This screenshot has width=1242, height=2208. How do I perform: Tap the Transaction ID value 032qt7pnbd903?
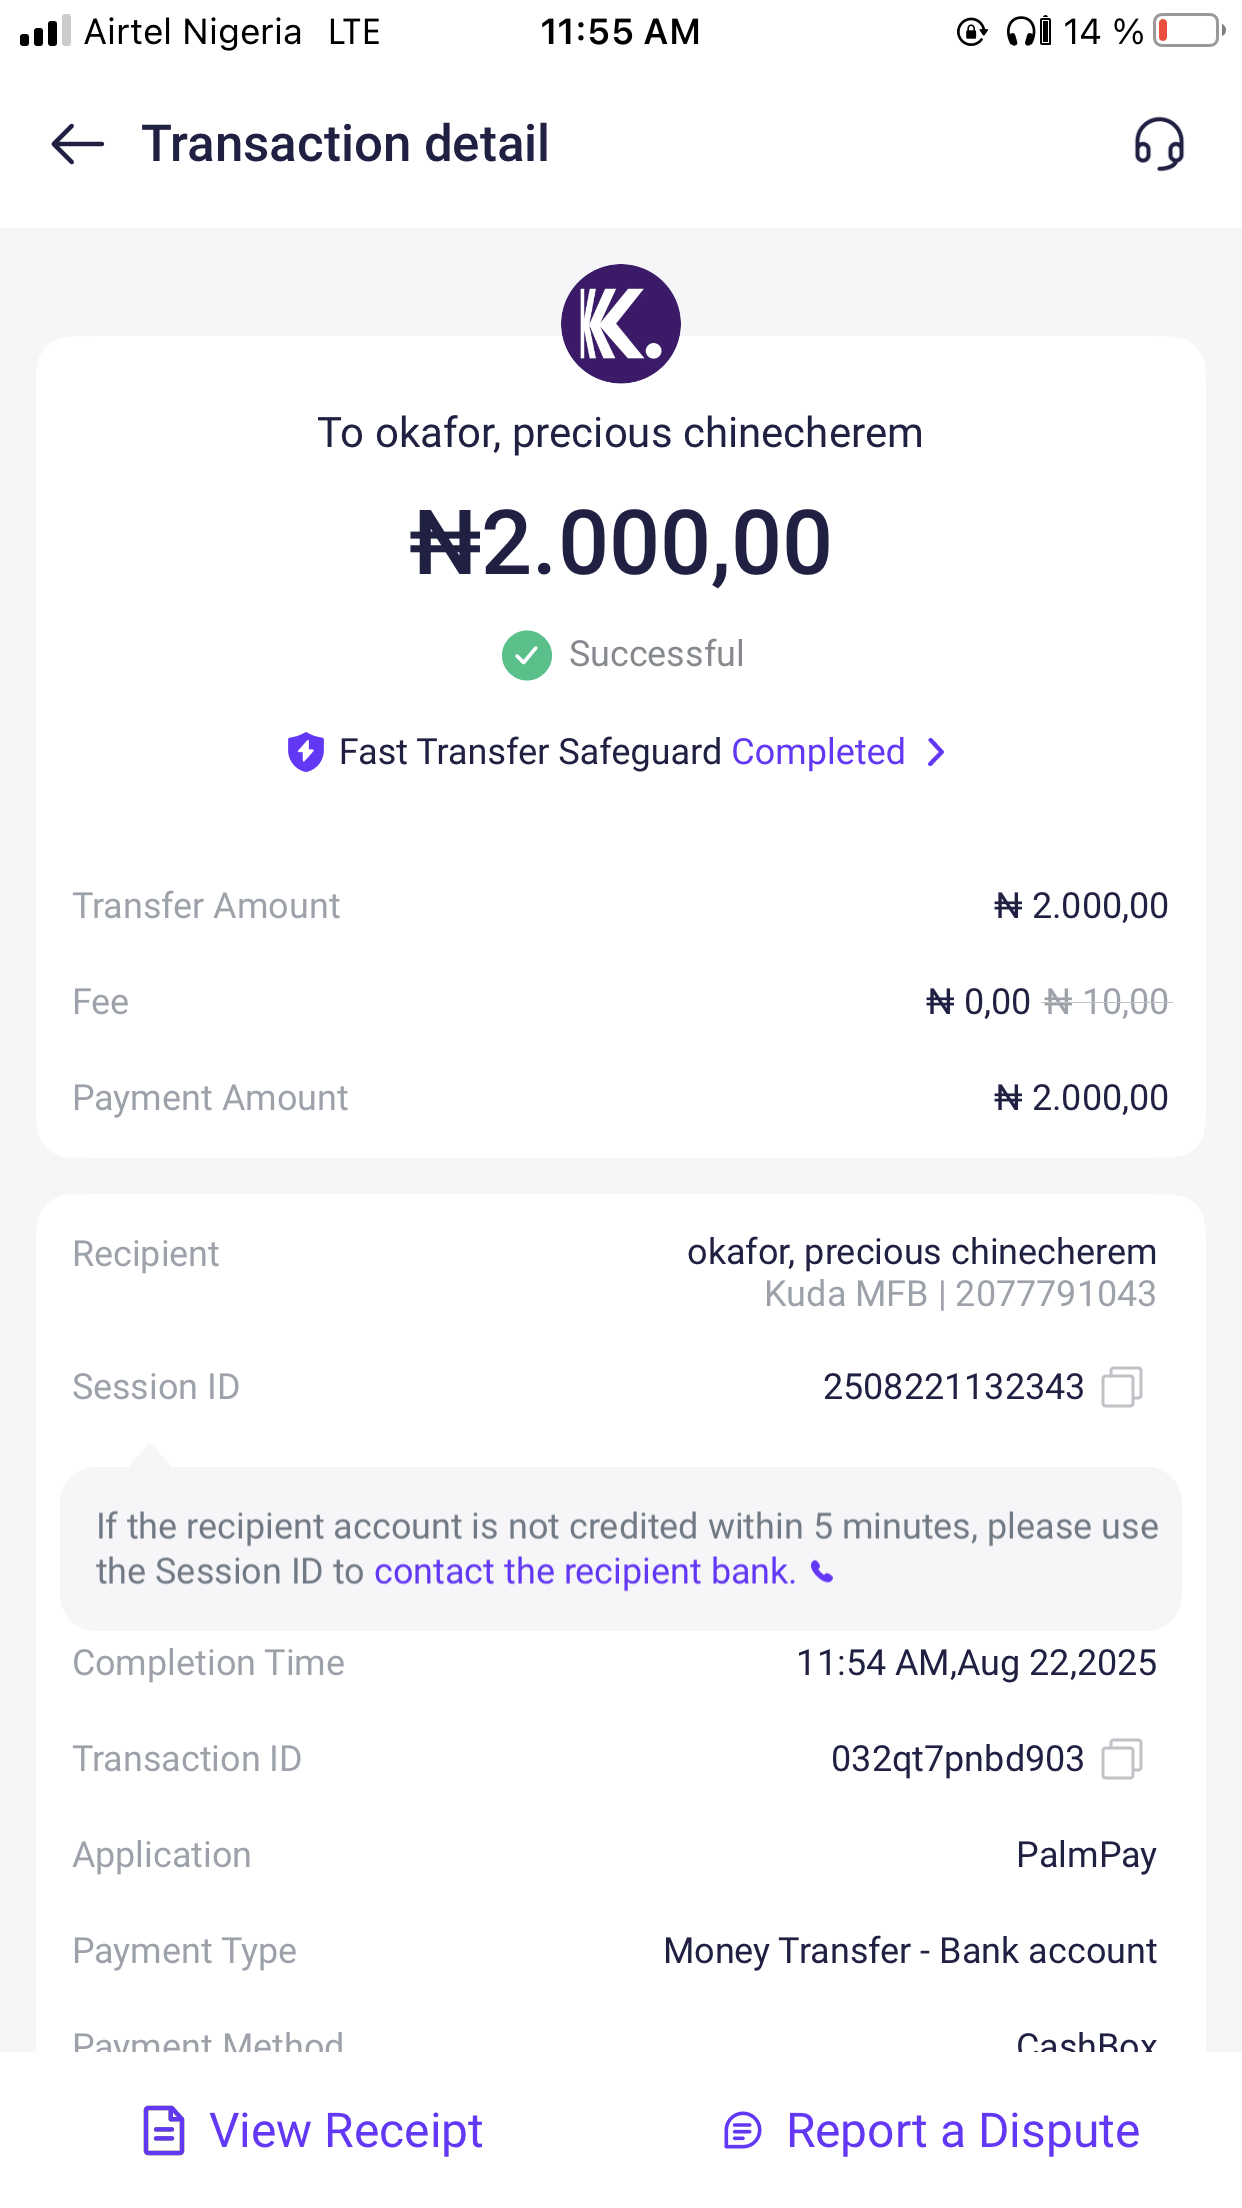click(x=957, y=1759)
